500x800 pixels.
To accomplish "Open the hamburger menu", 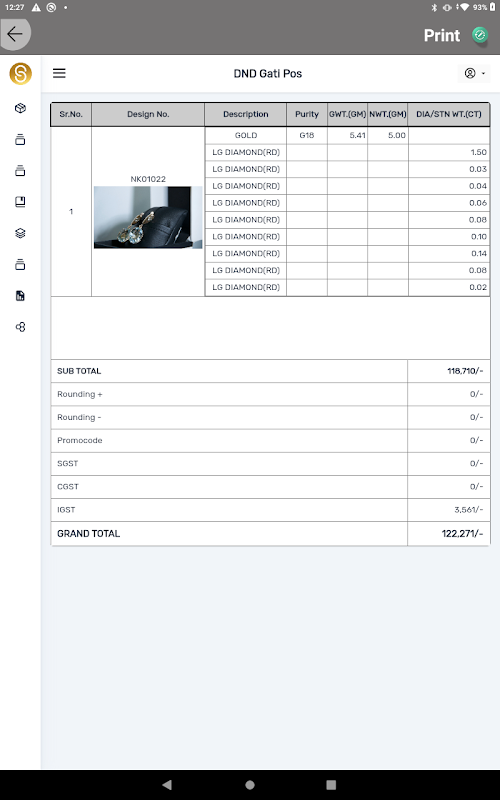I will tap(59, 73).
